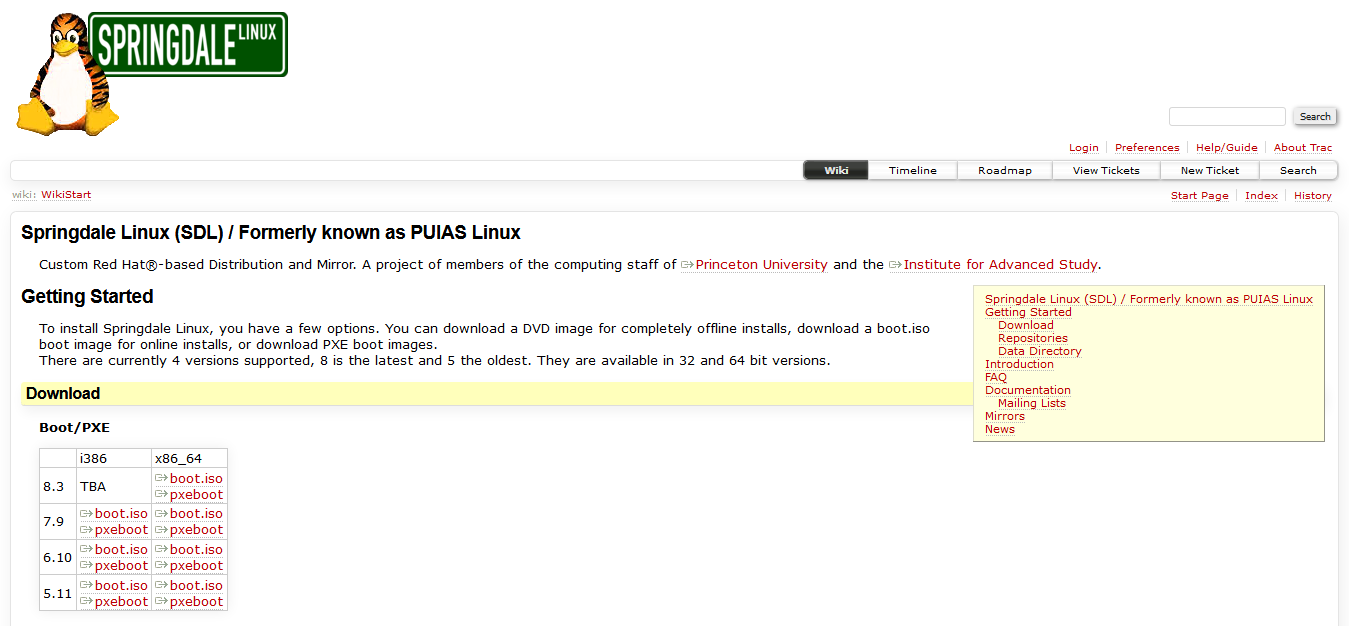The height and width of the screenshot is (626, 1349).
Task: Click arrow icon before Princeton University link
Action: [687, 265]
